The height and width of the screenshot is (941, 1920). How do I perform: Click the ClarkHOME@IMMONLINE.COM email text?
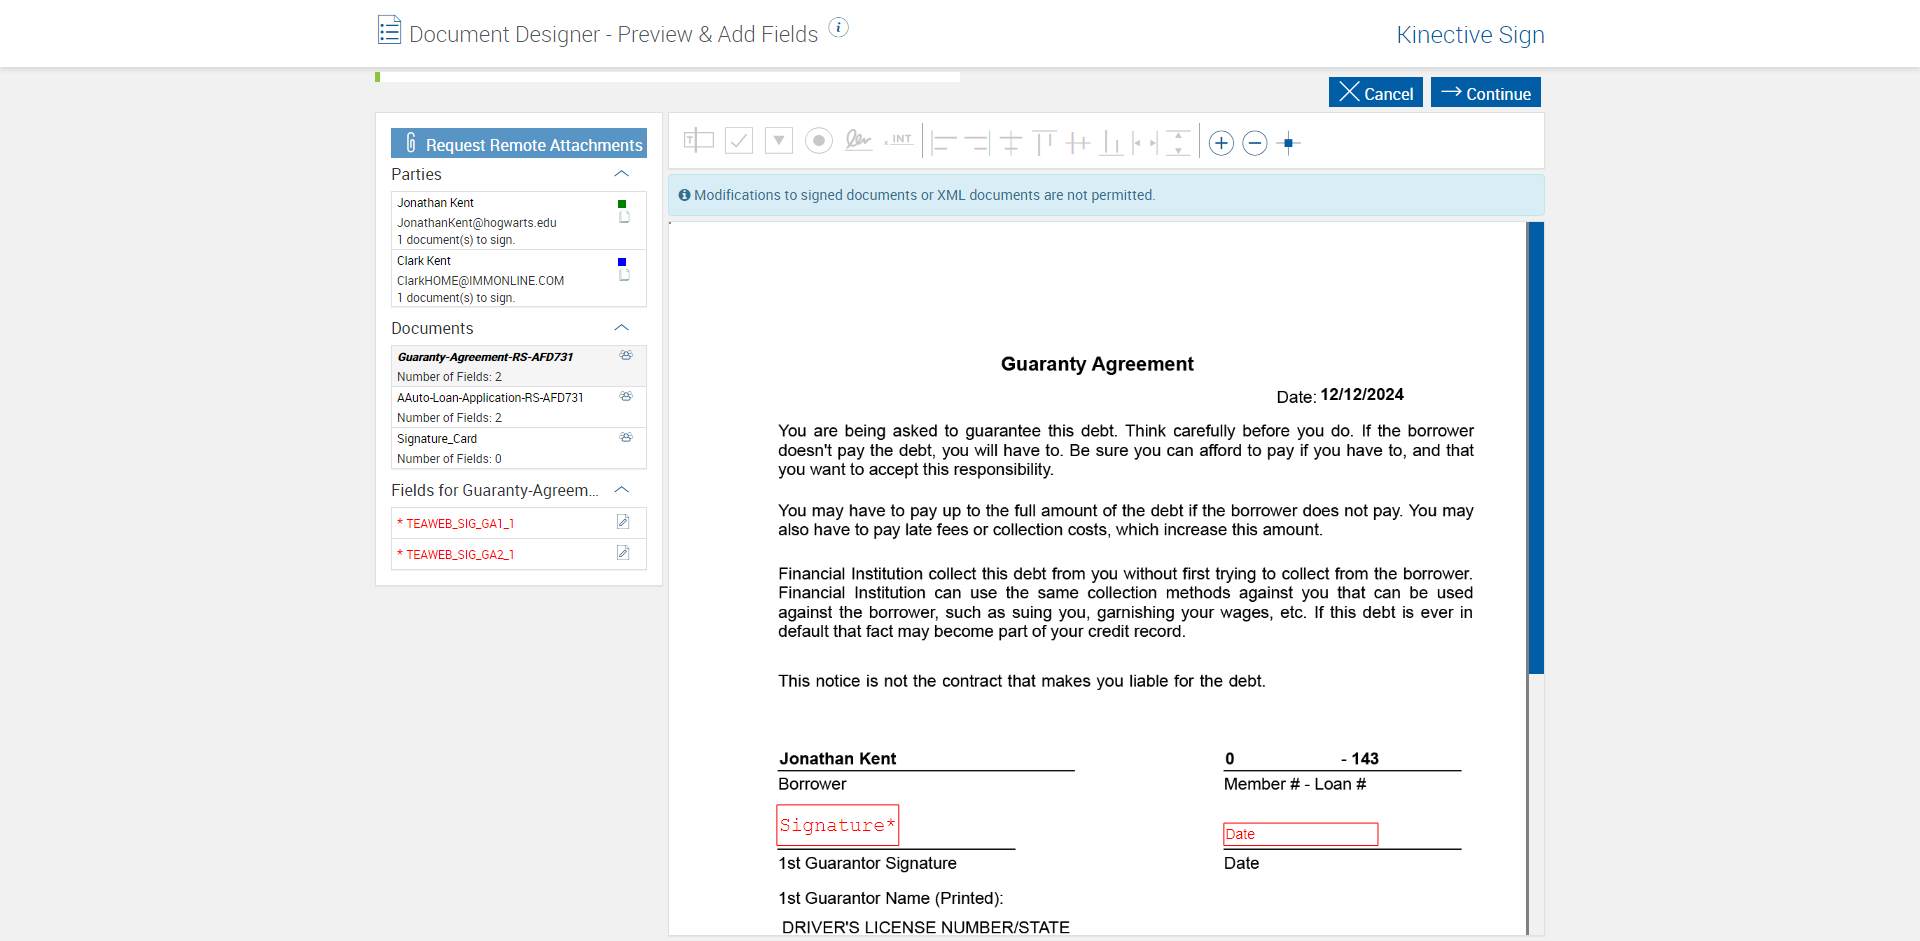(481, 281)
